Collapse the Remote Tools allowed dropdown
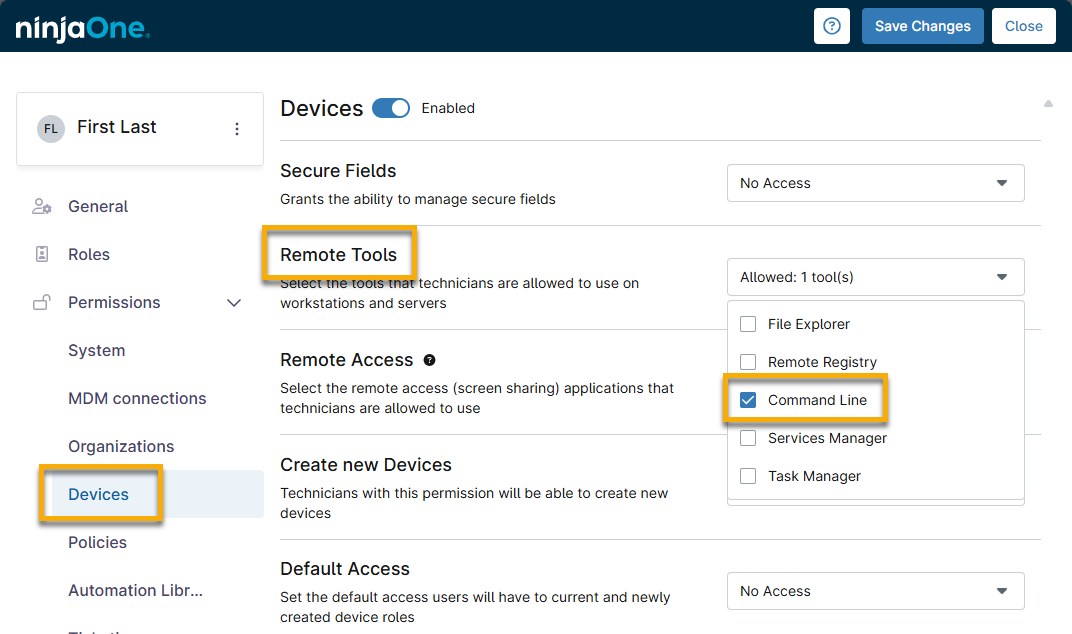This screenshot has width=1072, height=634. coord(875,277)
